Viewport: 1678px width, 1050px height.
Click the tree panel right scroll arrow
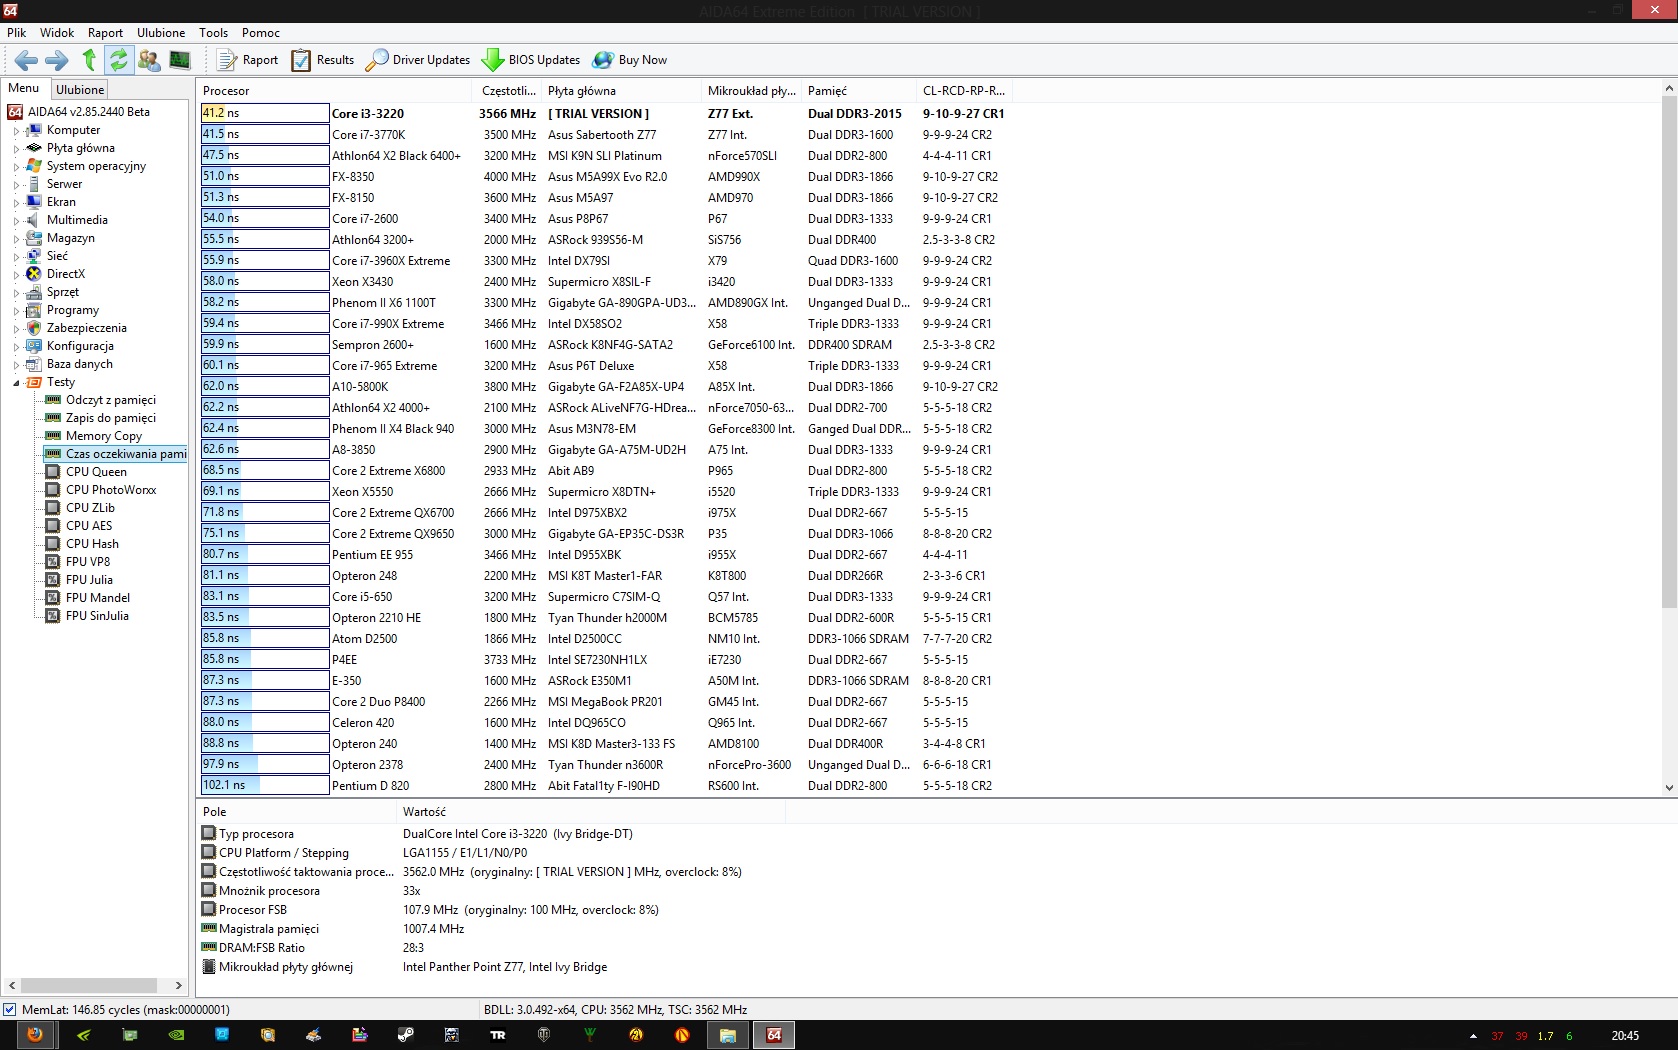[179, 985]
